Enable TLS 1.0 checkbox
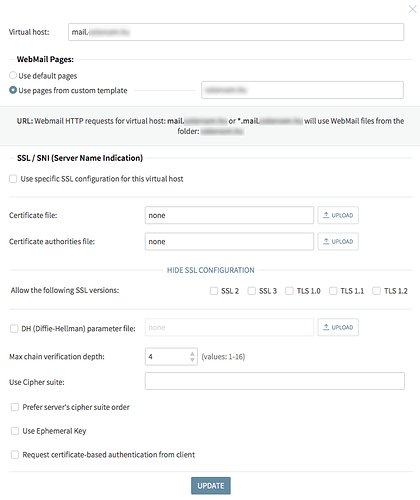The height and width of the screenshot is (500, 420). point(289,291)
